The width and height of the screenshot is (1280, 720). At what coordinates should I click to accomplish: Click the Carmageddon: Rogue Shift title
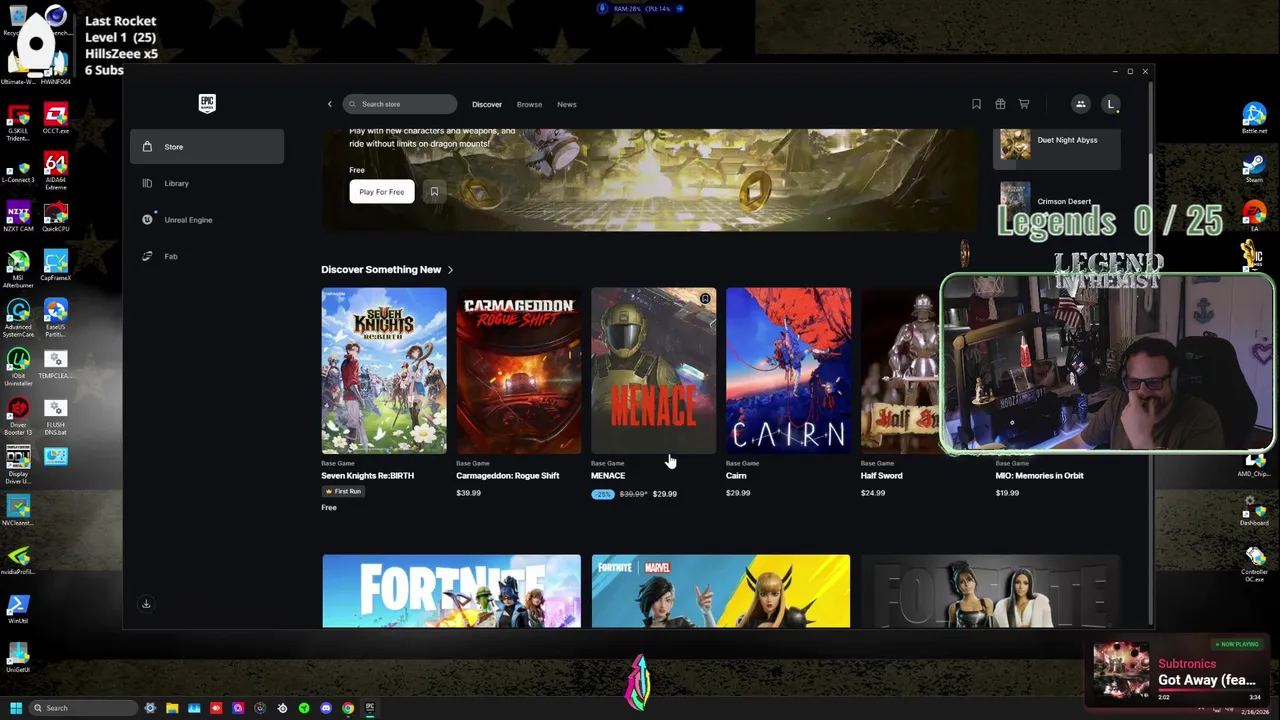(507, 476)
